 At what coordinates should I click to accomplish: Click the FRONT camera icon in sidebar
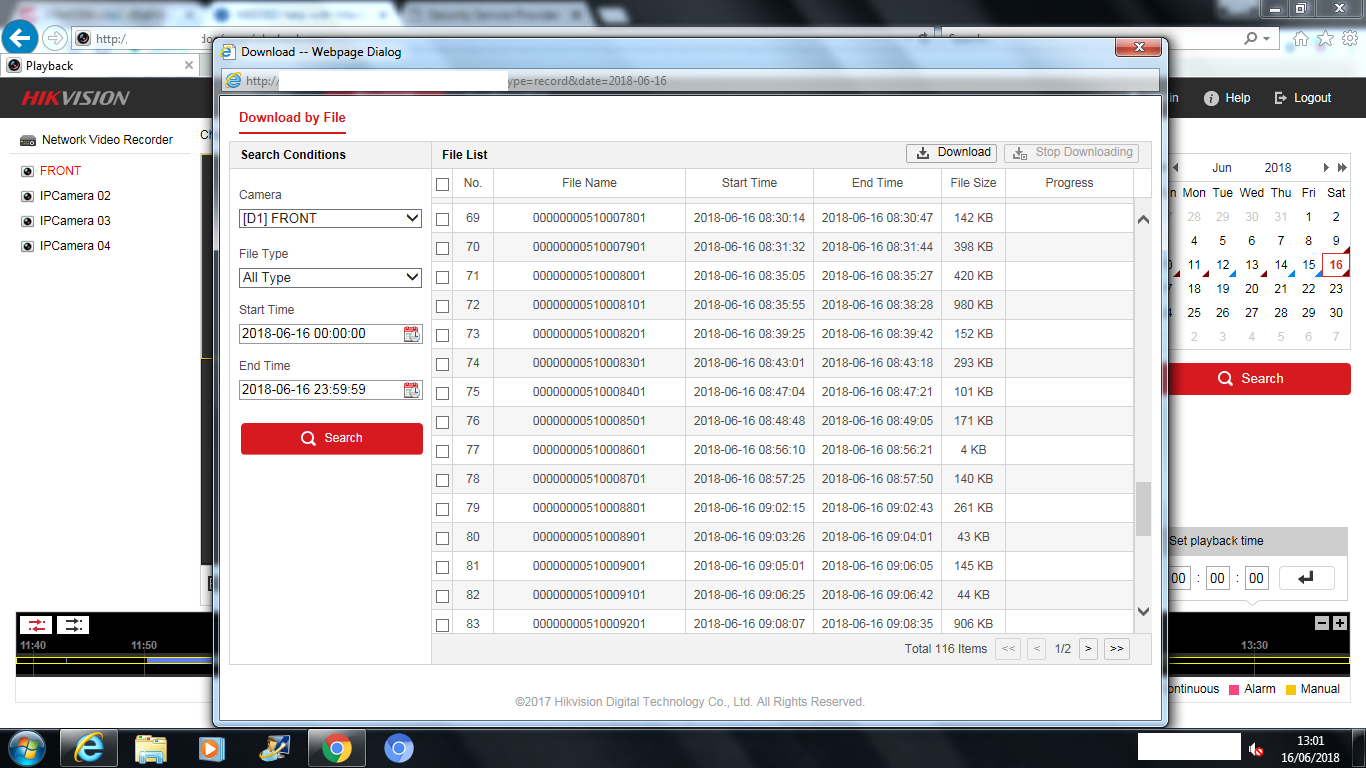click(x=27, y=171)
